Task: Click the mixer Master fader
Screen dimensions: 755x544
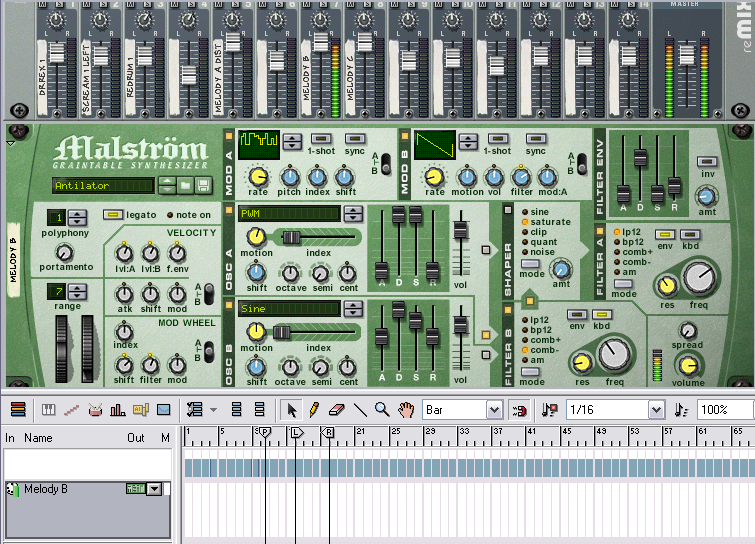Action: tap(687, 53)
